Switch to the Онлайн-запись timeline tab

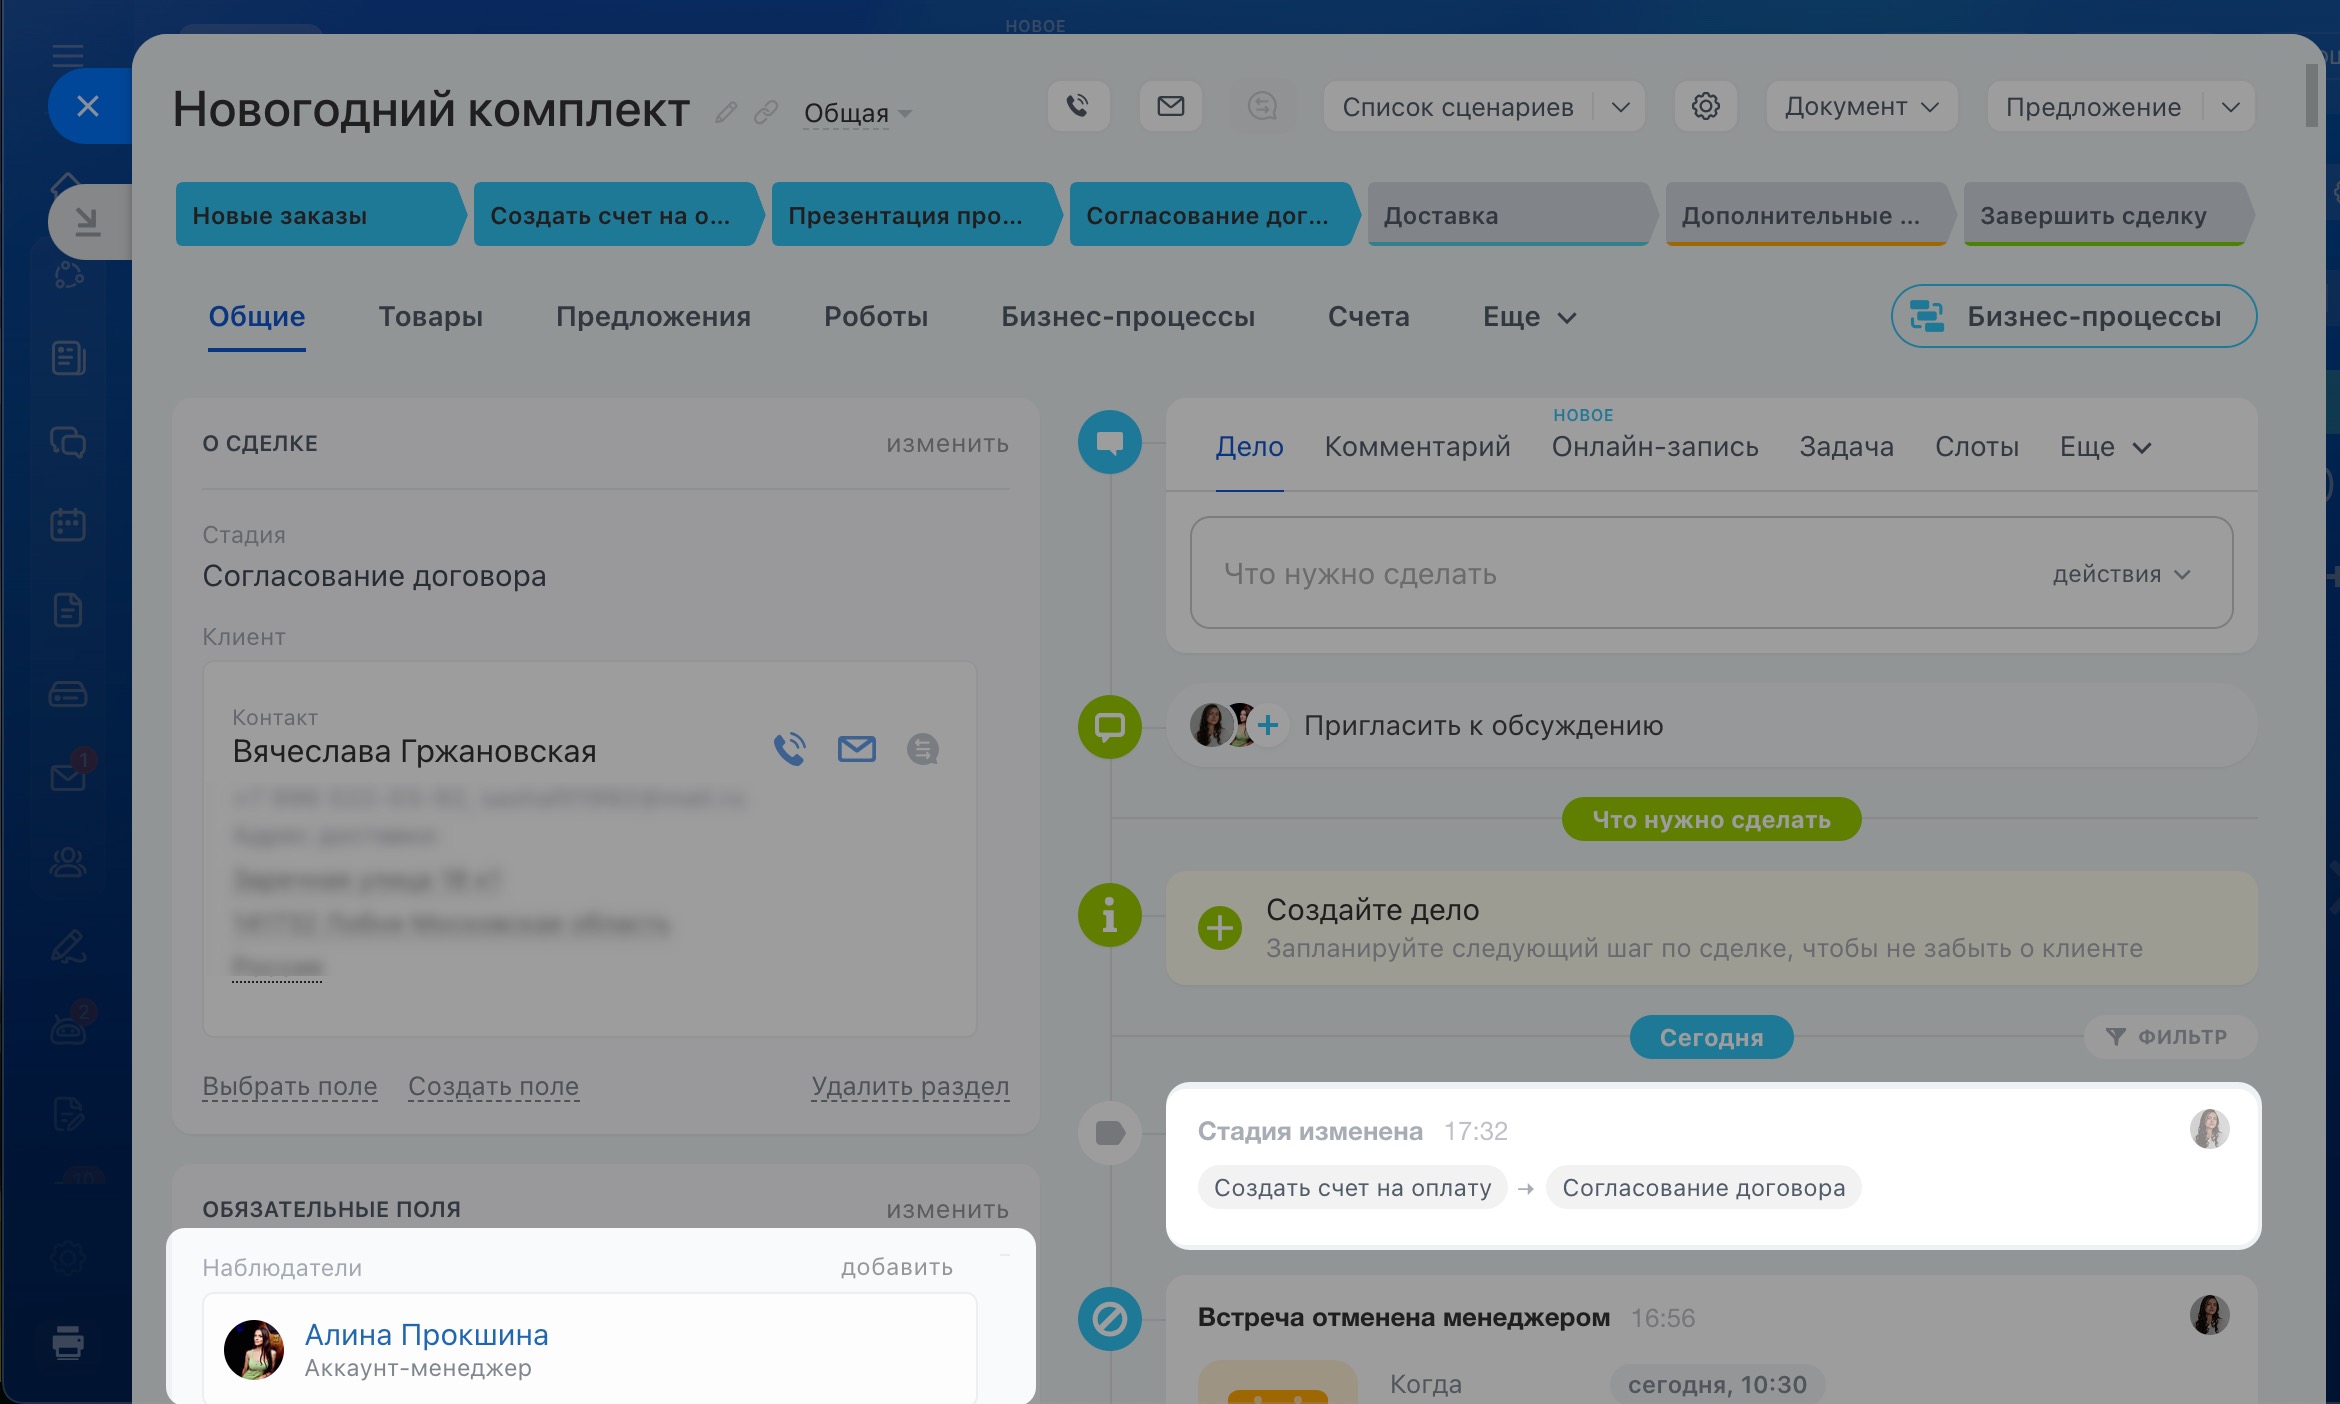1655,447
